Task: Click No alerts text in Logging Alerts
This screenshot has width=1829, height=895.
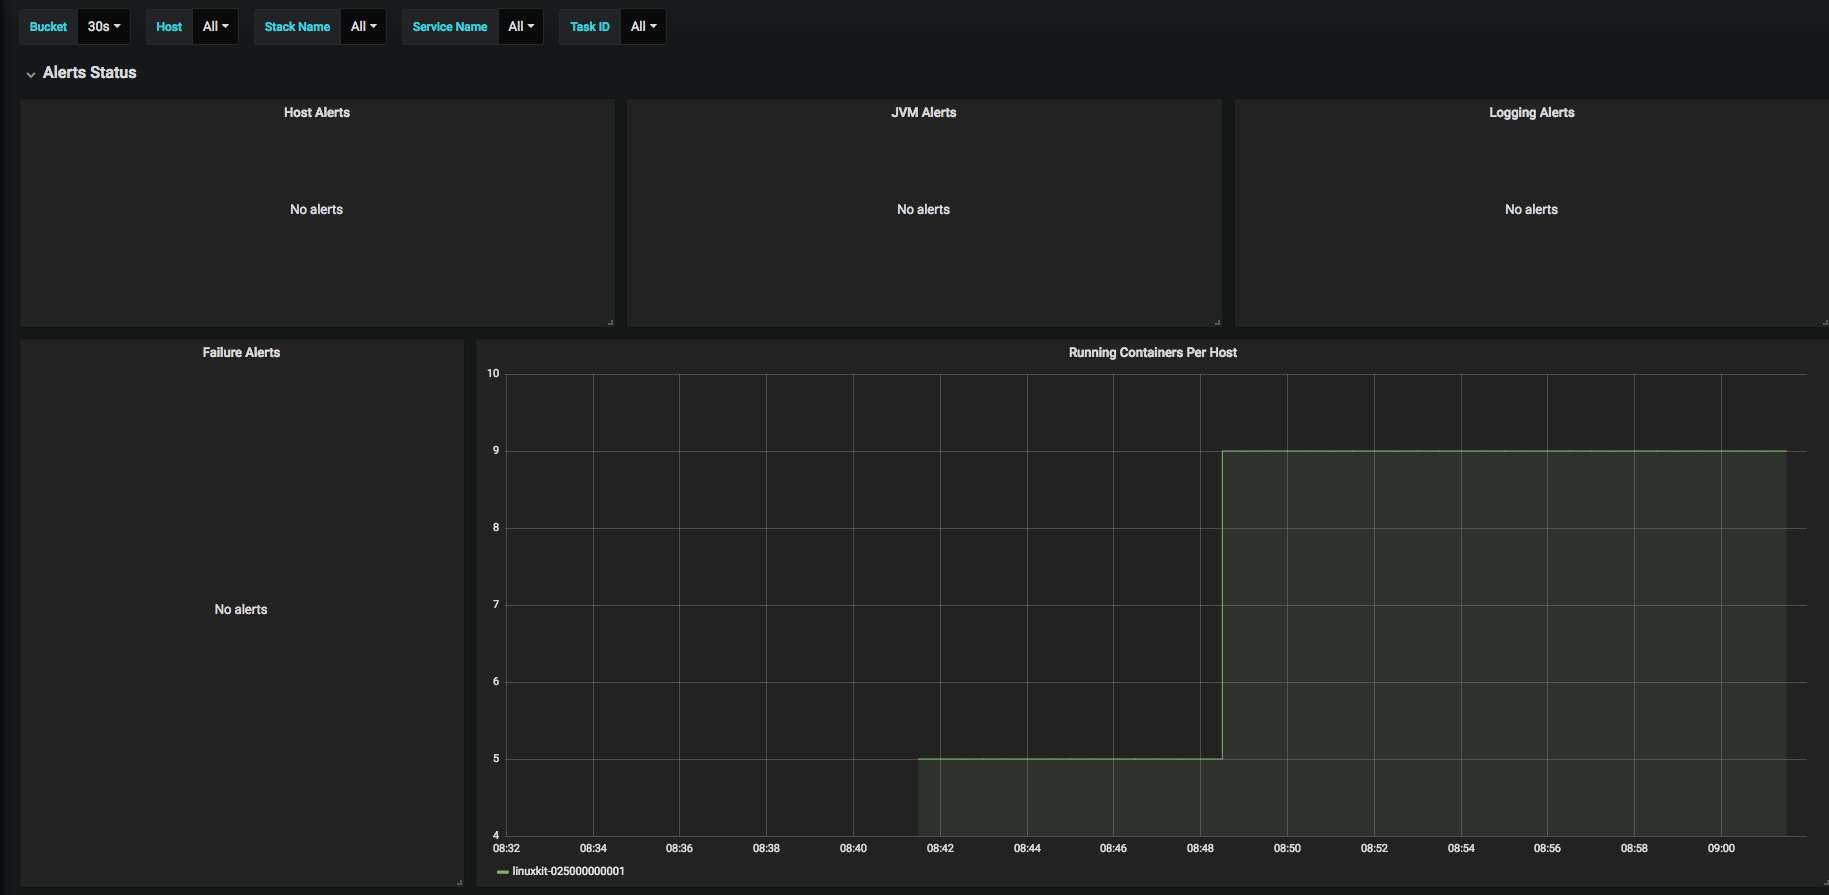Action: (x=1532, y=210)
